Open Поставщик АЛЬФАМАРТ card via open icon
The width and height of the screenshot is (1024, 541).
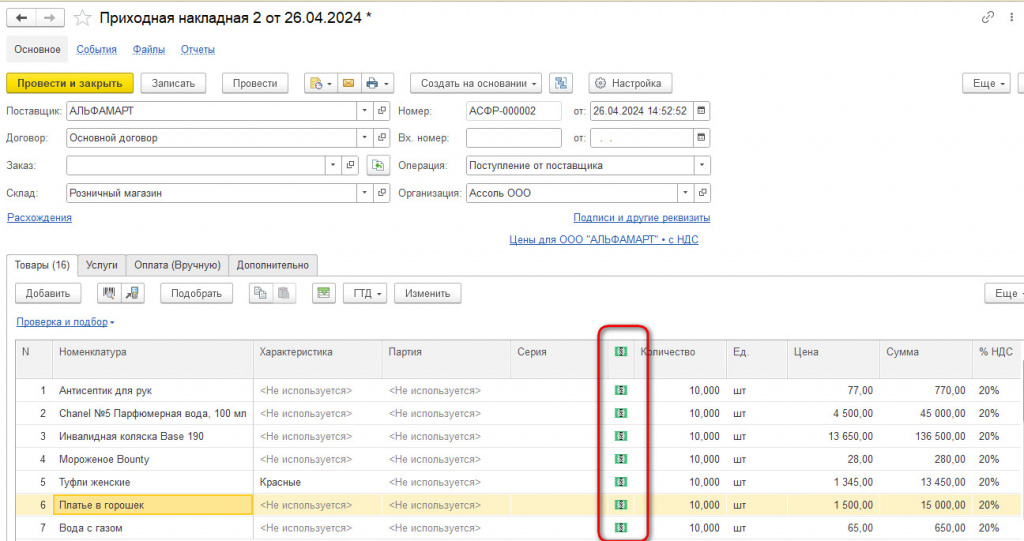click(382, 111)
